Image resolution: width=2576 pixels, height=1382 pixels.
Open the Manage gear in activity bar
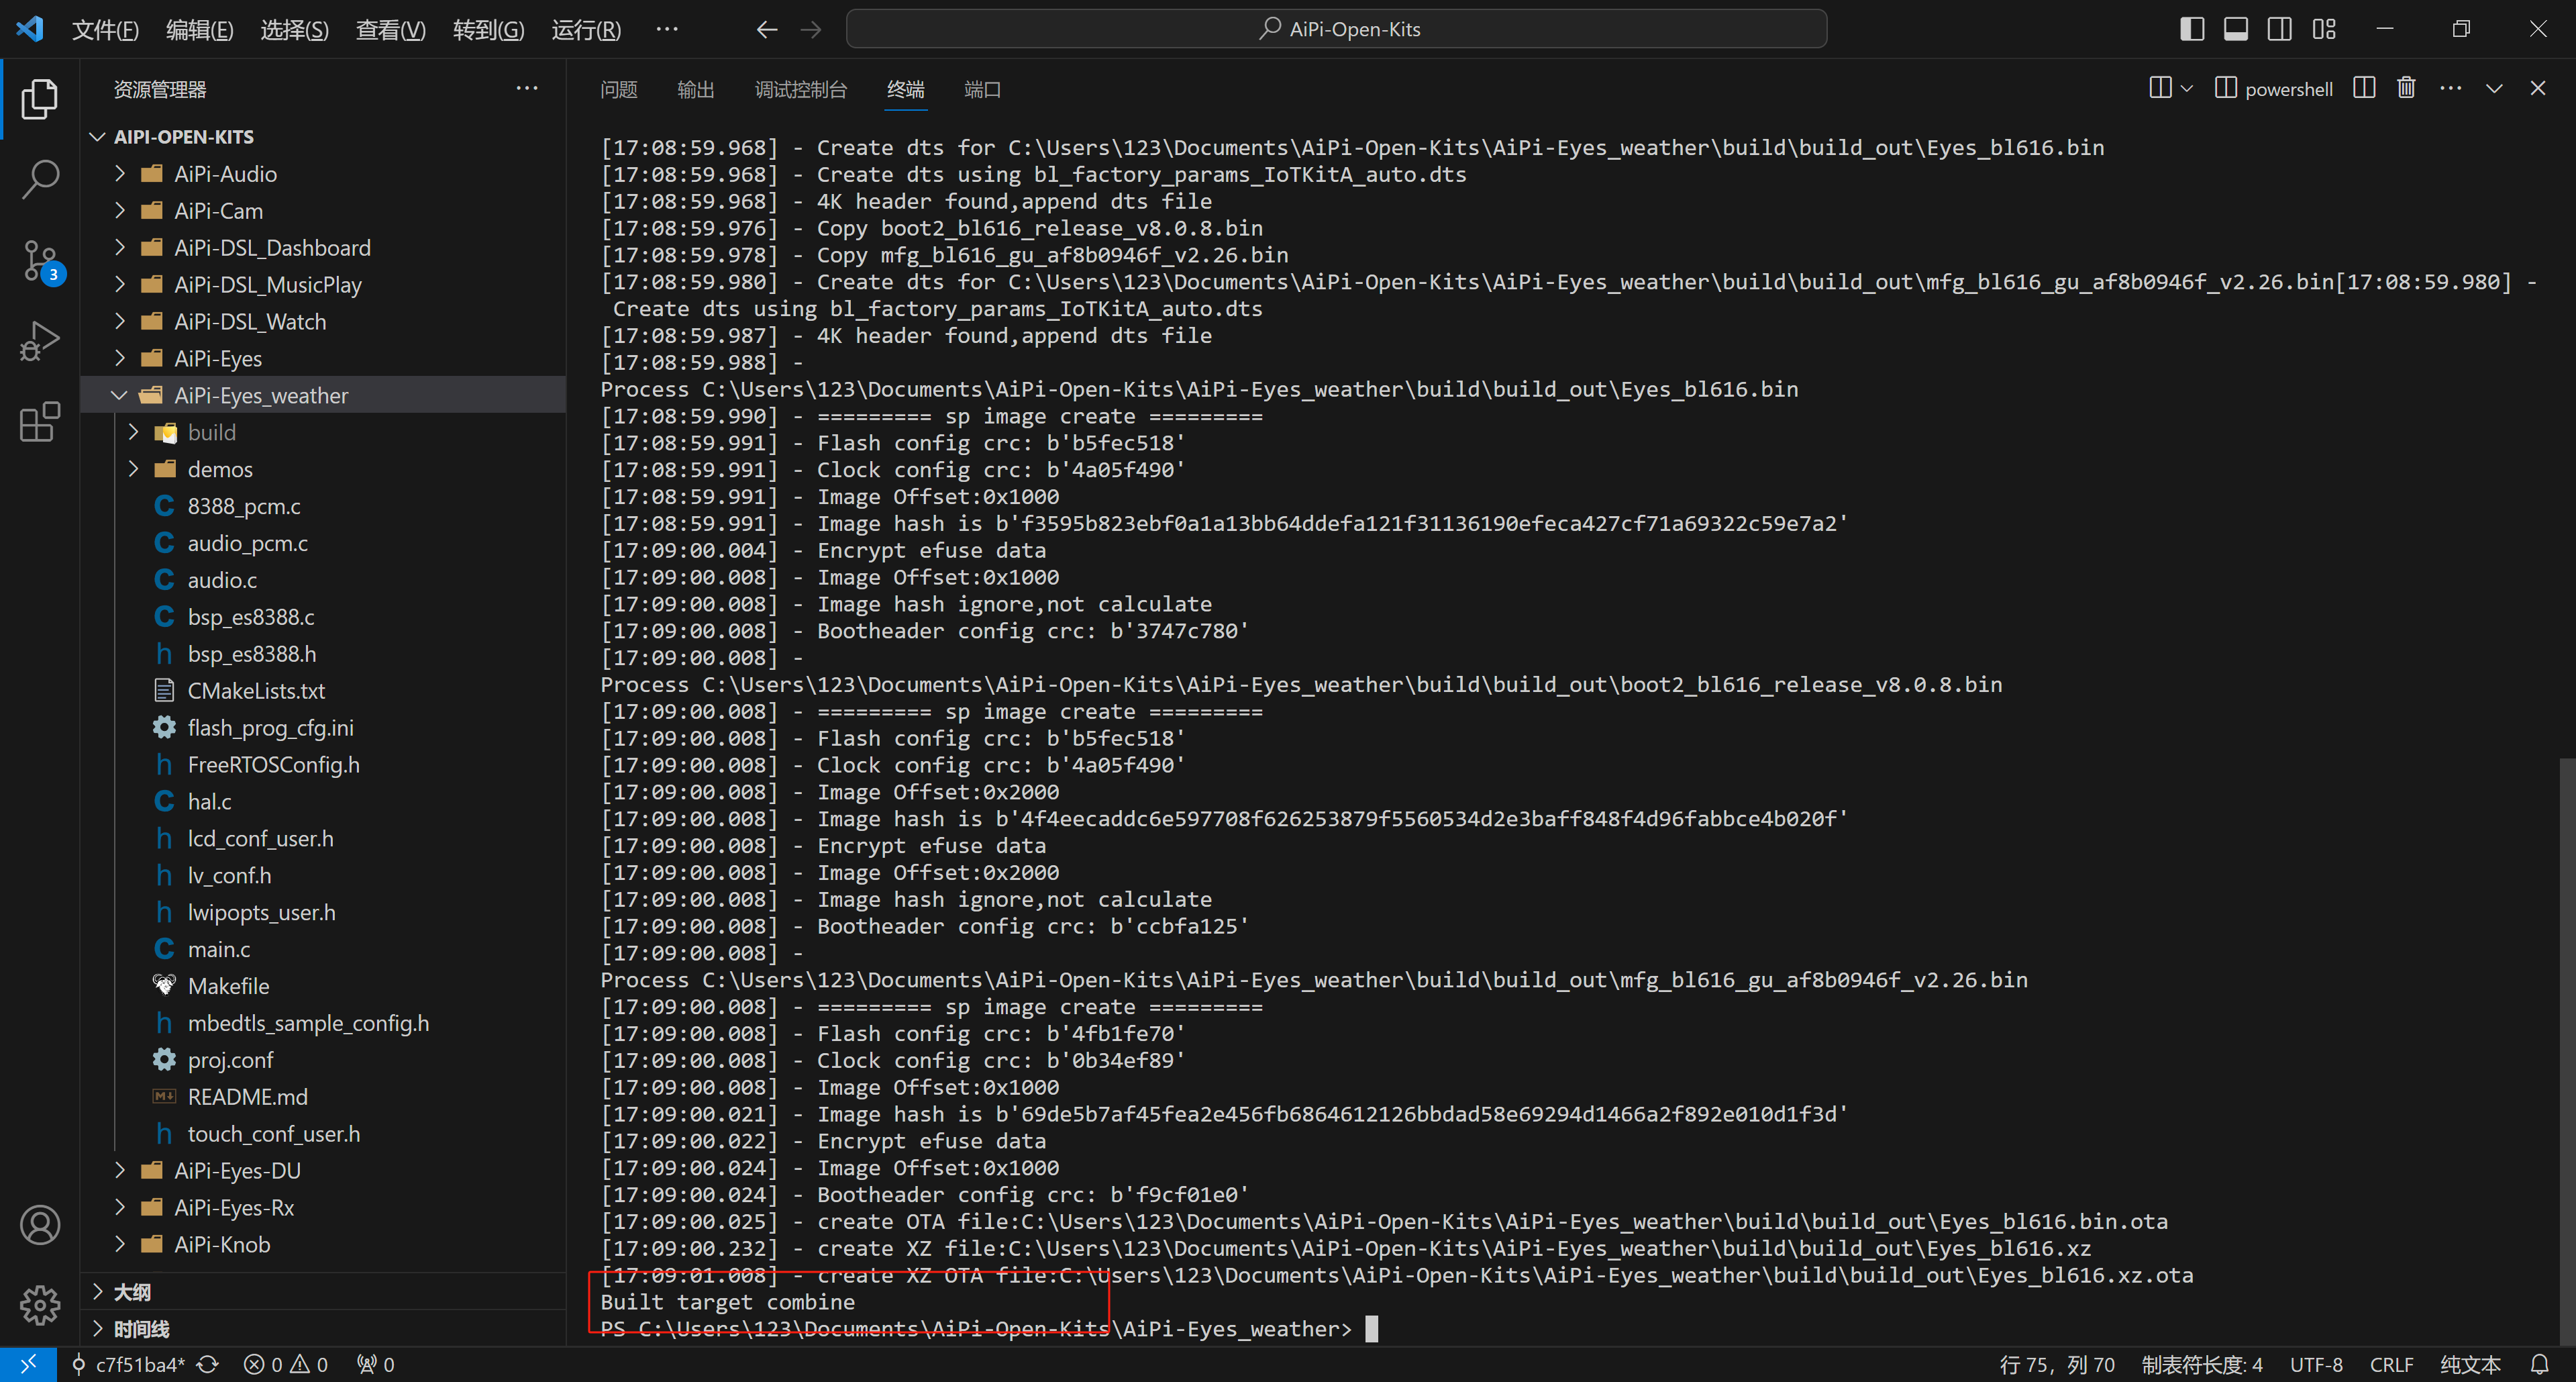40,1305
